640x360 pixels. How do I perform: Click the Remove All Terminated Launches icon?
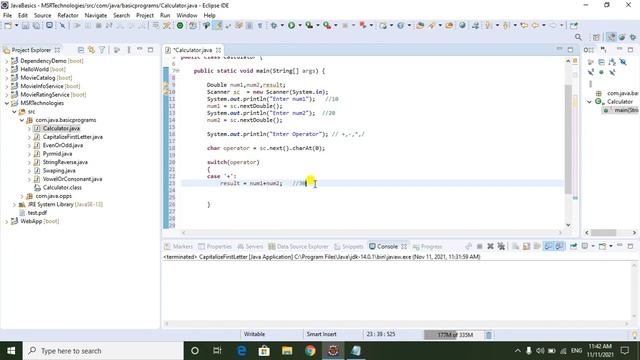click(501, 246)
